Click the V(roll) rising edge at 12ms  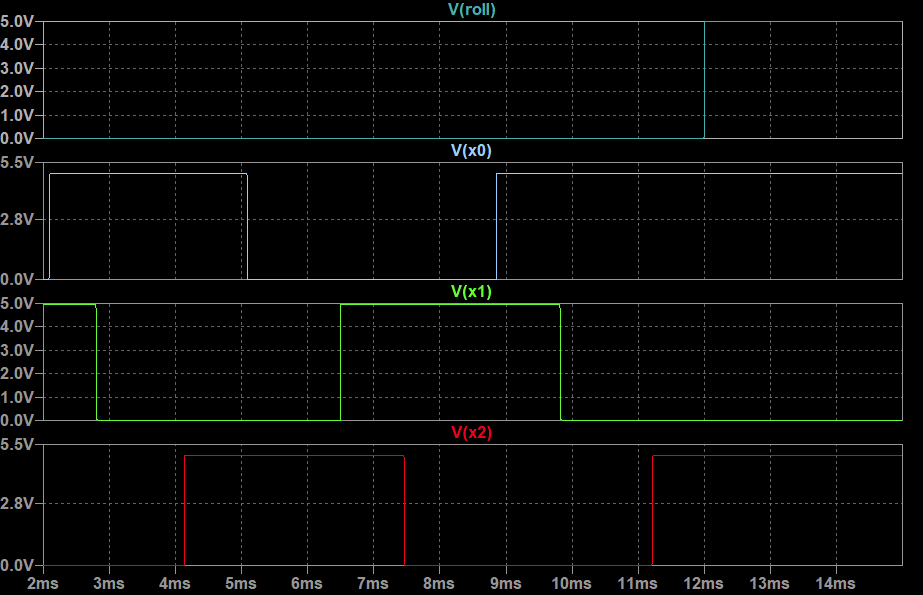[704, 80]
